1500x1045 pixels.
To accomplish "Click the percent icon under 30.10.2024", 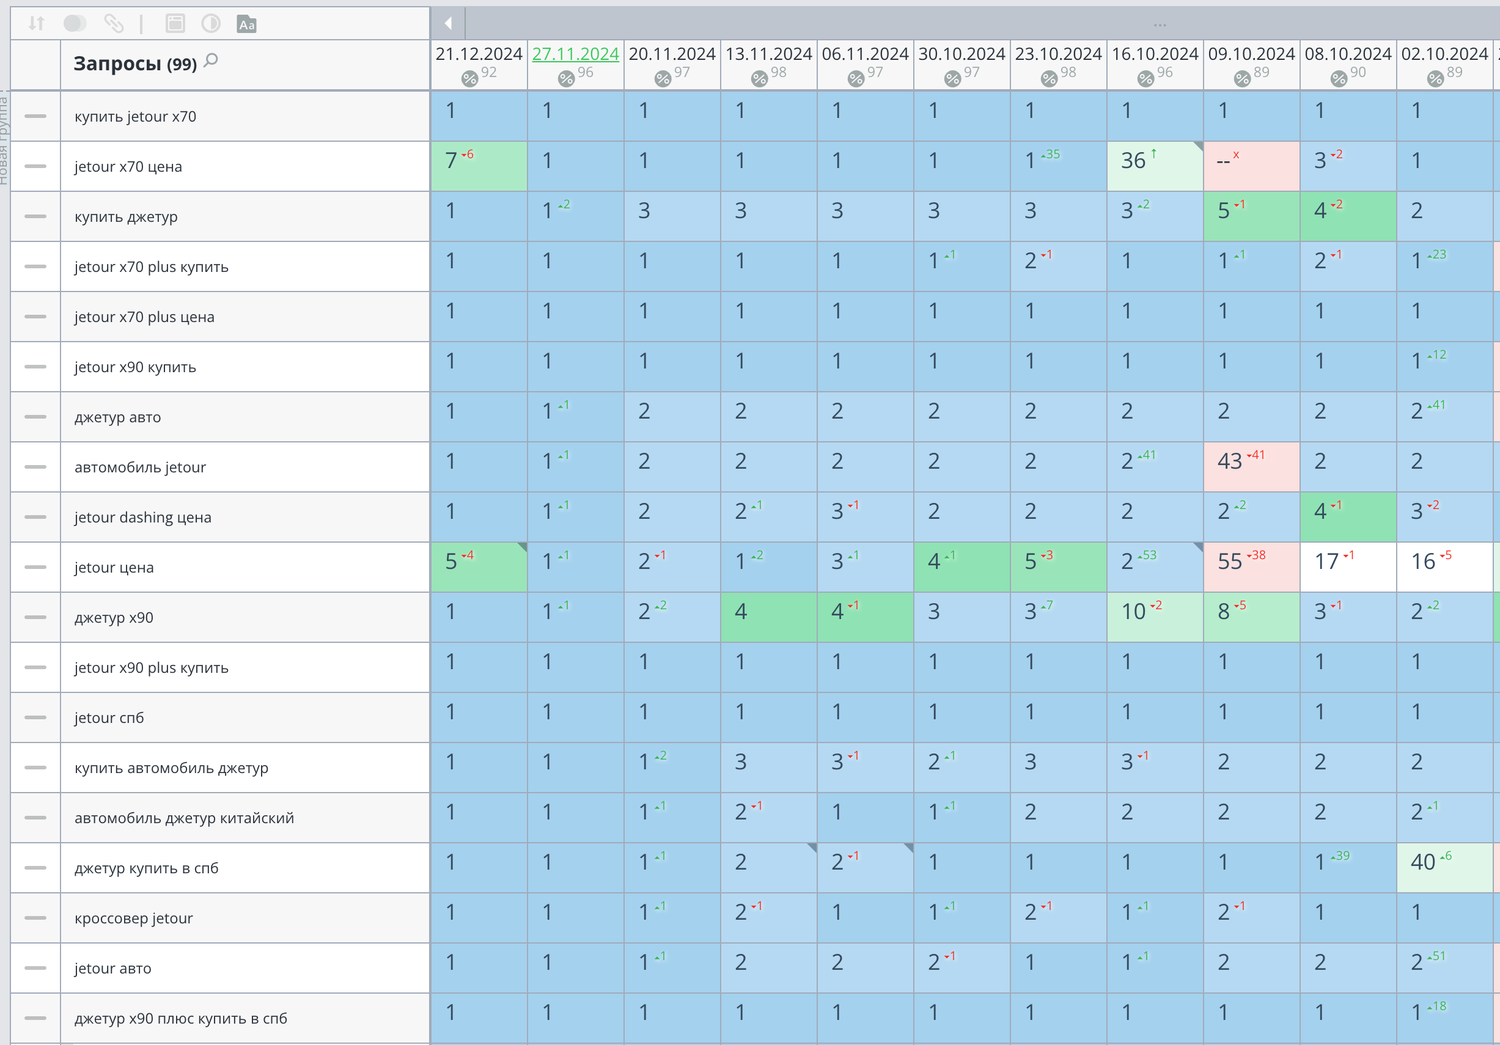I will (x=952, y=79).
